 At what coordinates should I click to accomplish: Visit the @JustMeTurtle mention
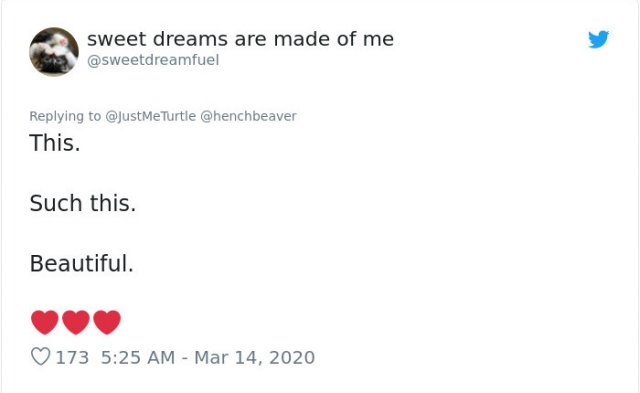(x=151, y=116)
